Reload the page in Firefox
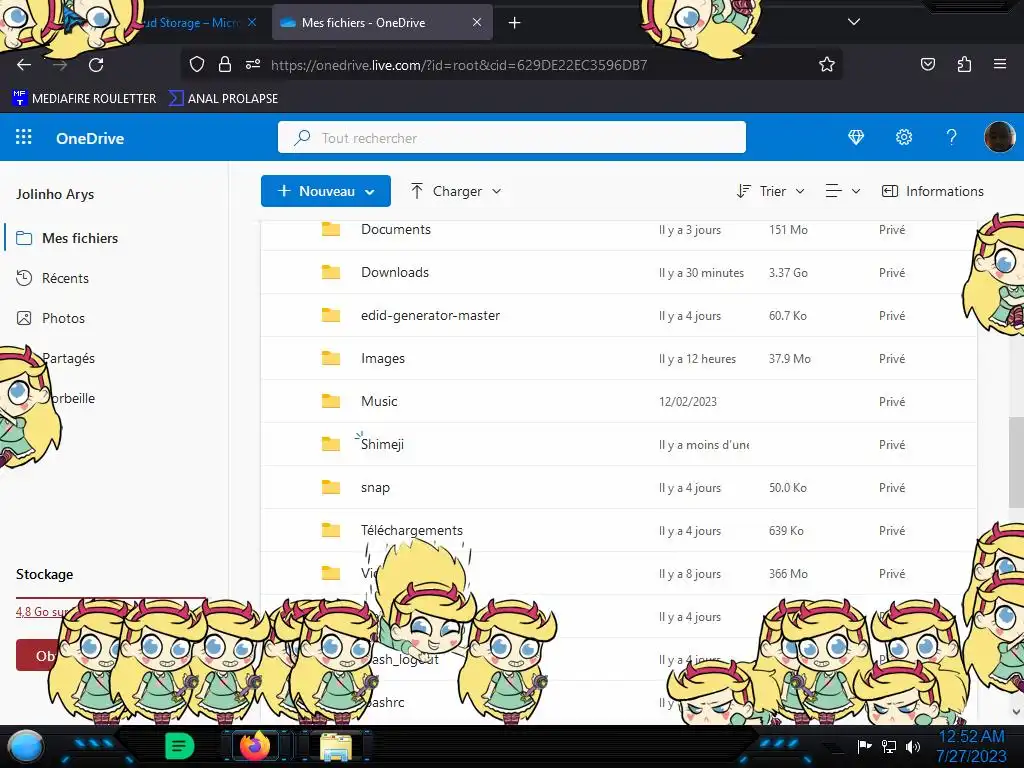The width and height of the screenshot is (1024, 768). (96, 65)
